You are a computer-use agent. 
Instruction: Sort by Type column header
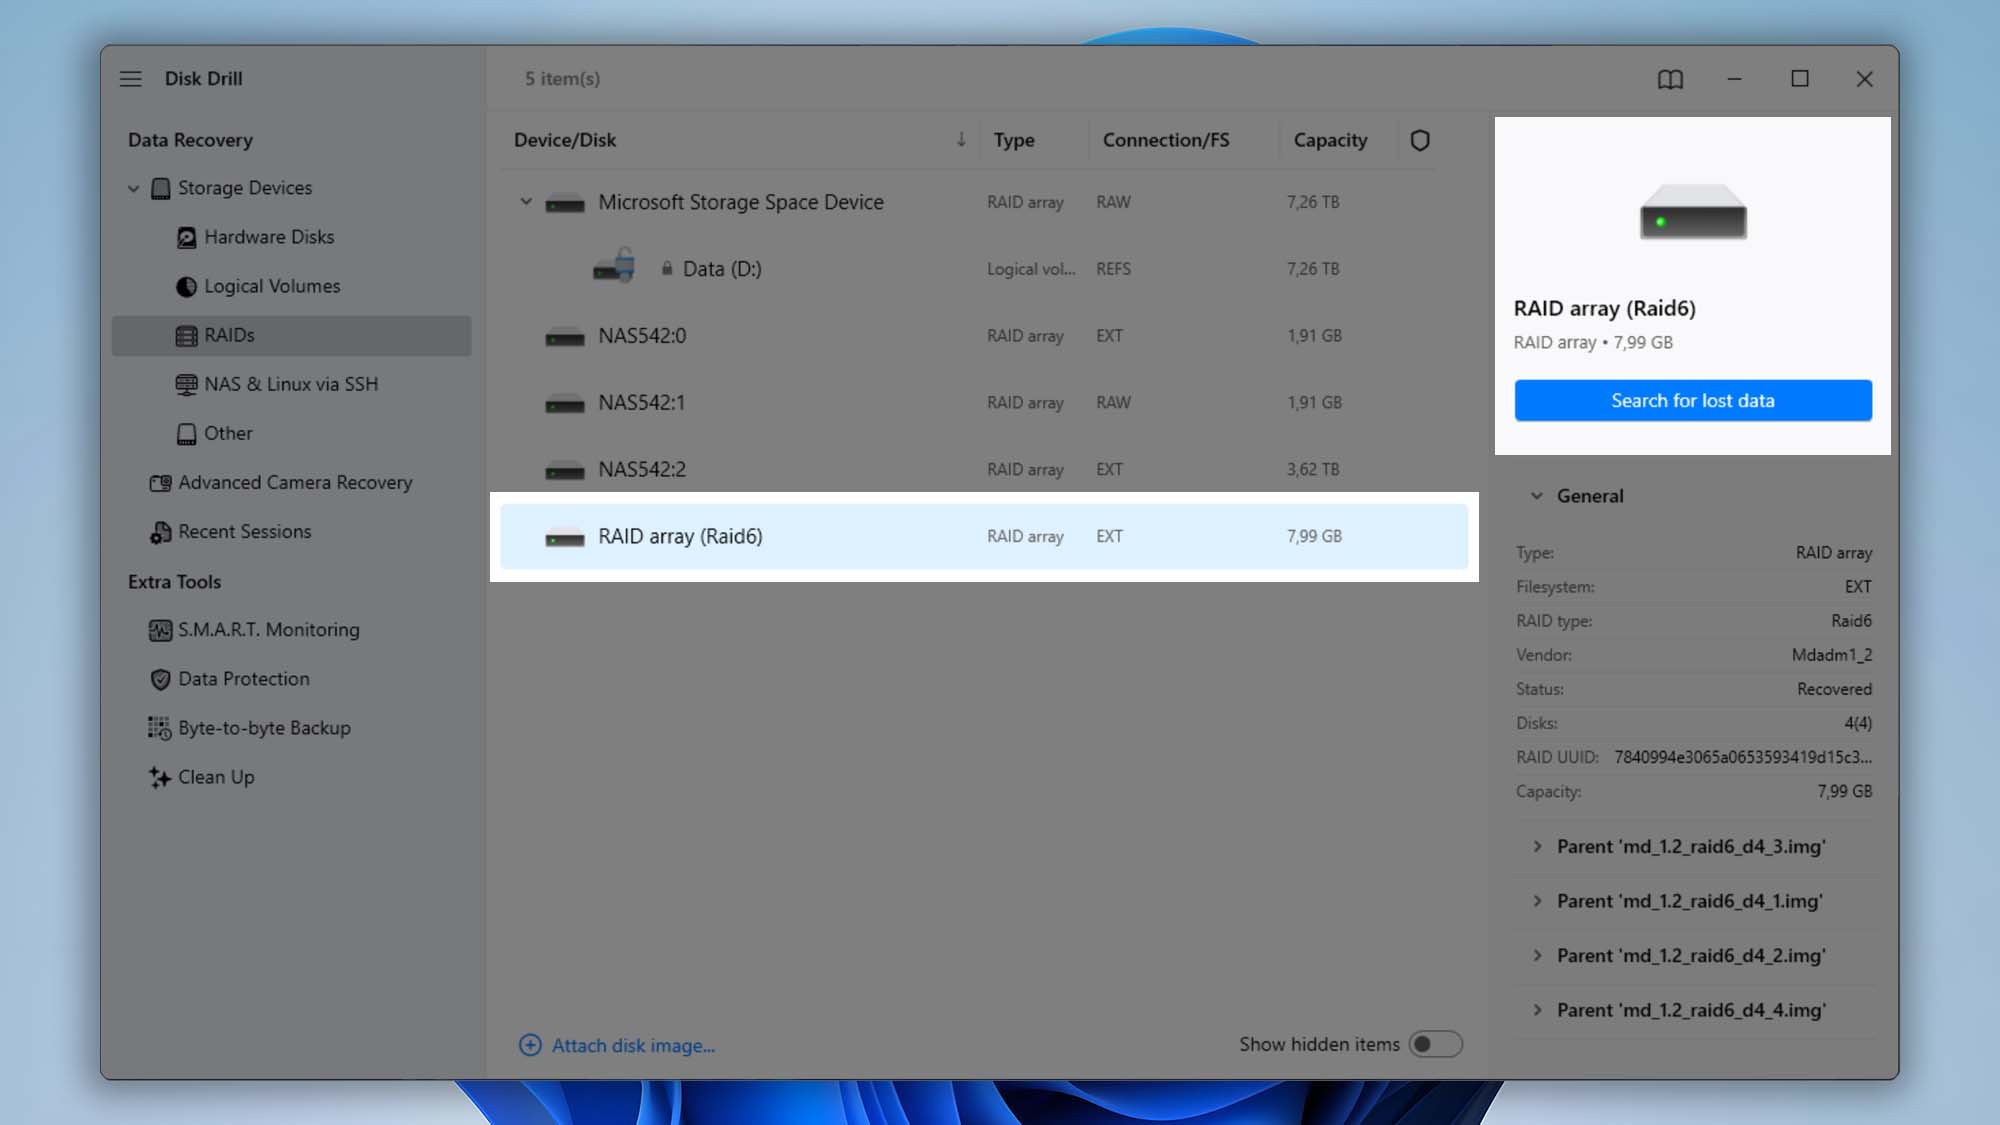point(1014,140)
